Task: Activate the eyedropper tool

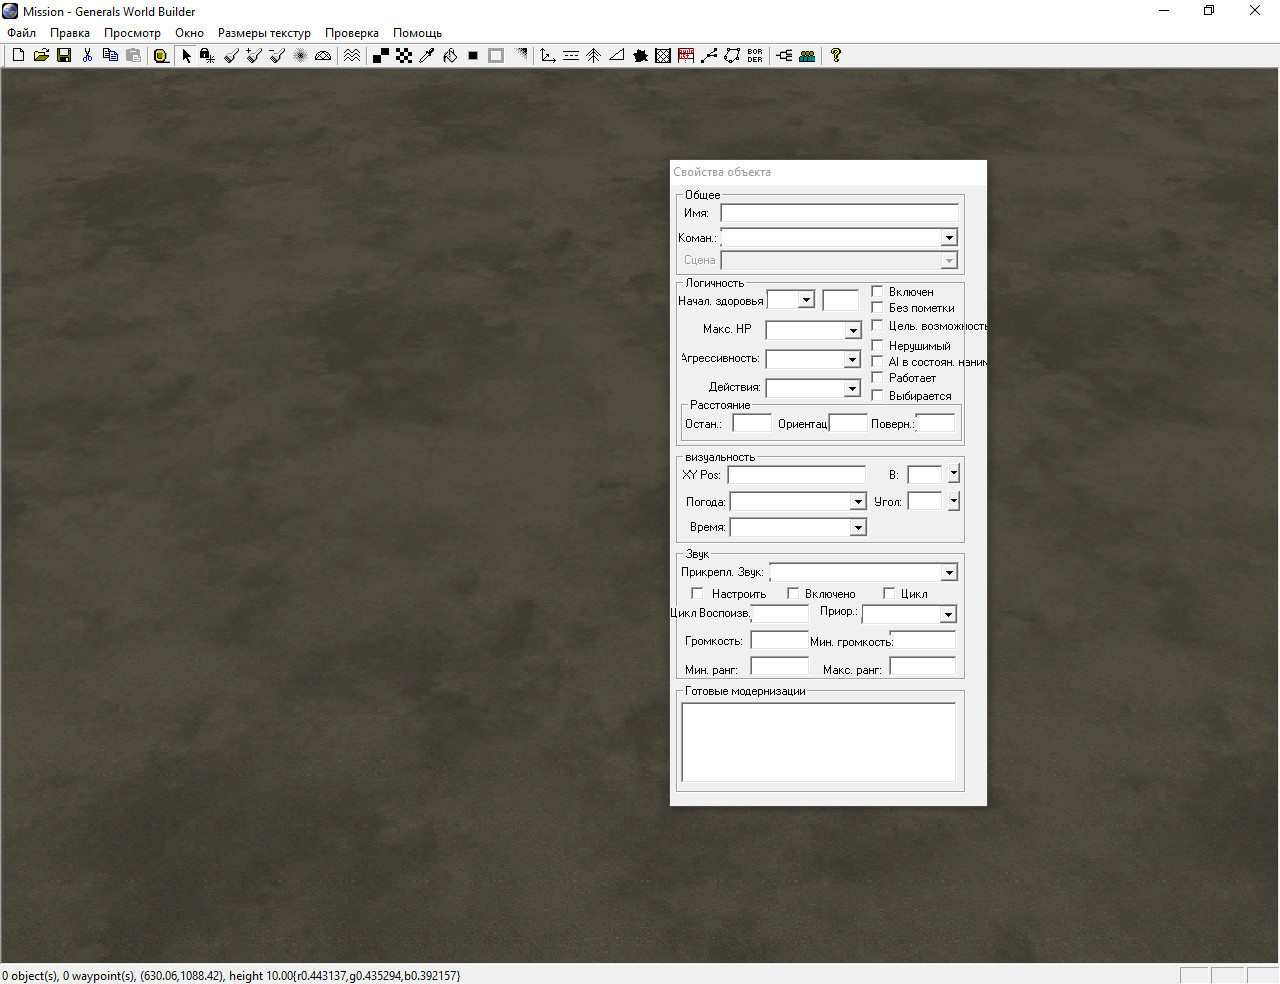Action: pyautogui.click(x=427, y=56)
